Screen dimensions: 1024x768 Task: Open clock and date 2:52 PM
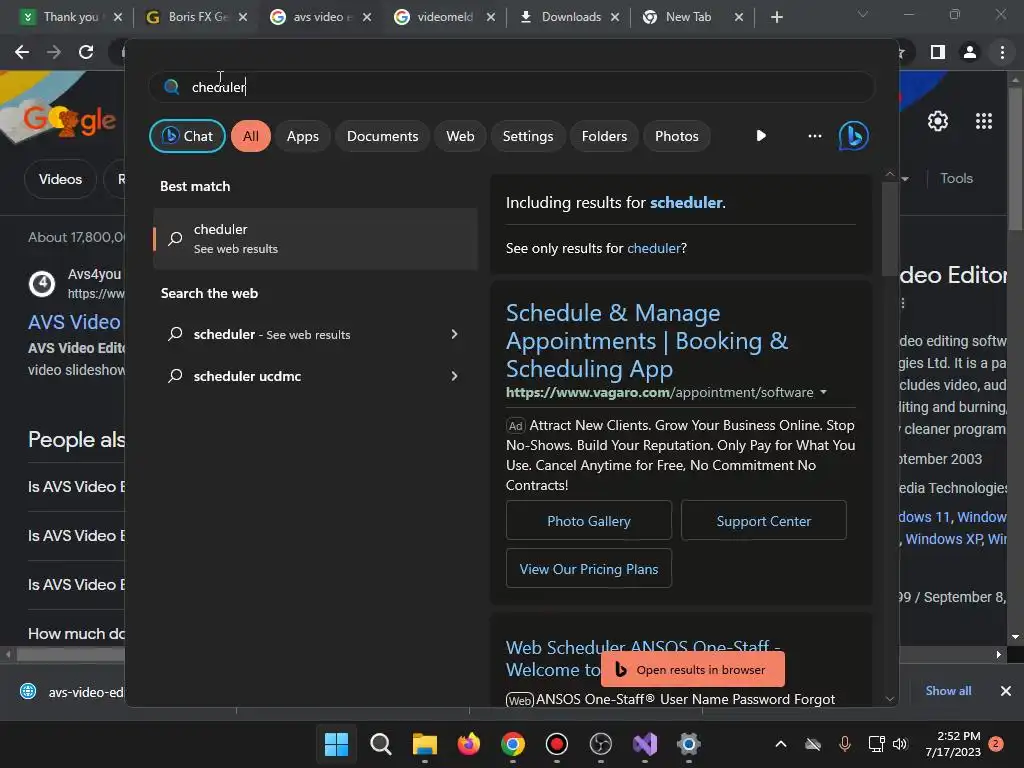[952, 744]
